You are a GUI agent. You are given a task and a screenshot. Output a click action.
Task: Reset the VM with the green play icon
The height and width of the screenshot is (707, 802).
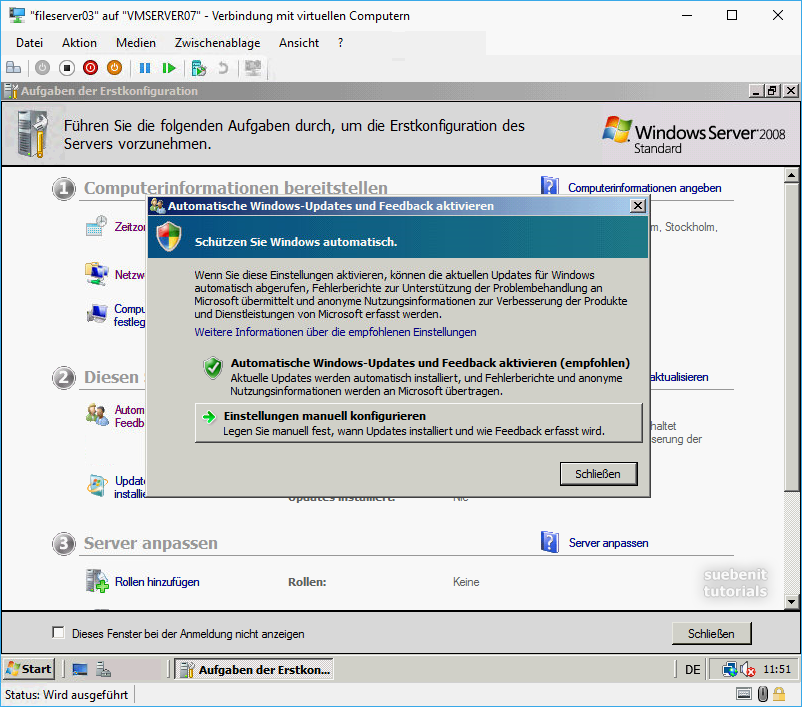168,68
